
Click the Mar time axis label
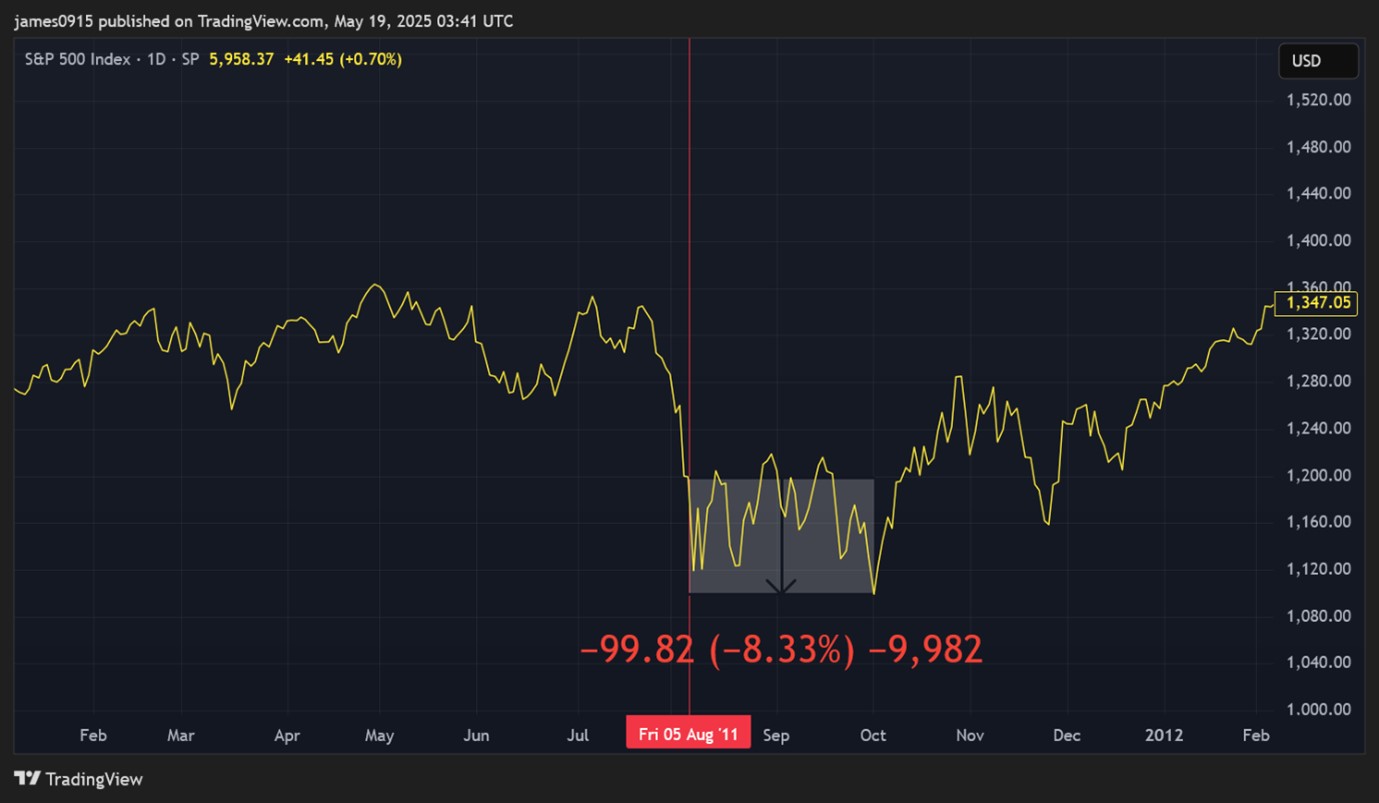181,735
